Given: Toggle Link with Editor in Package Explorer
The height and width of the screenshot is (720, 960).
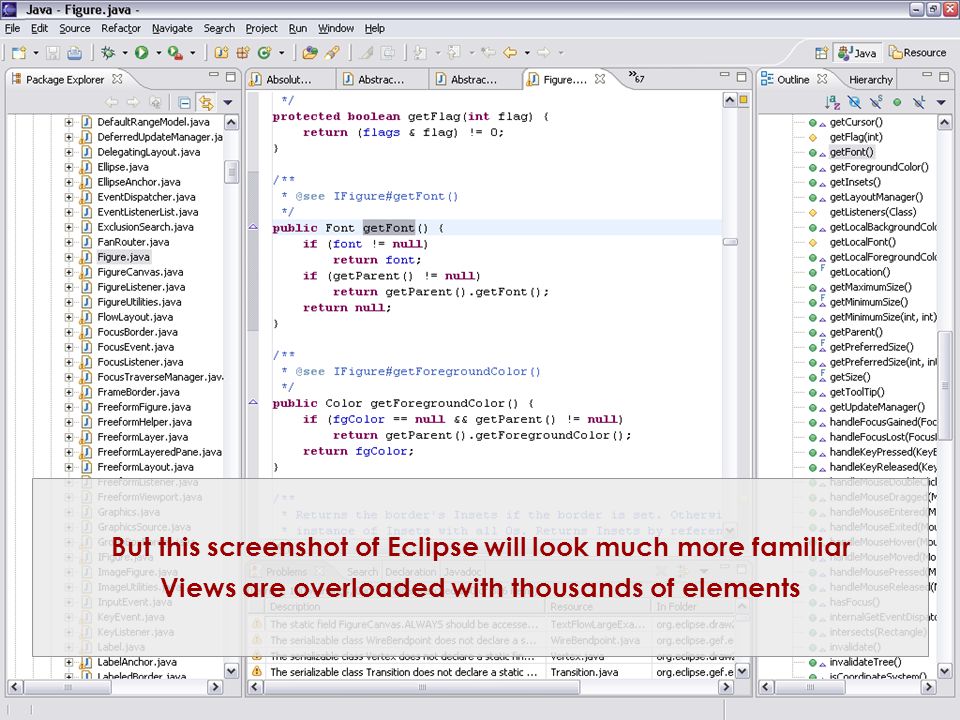Looking at the screenshot, I should pos(206,102).
